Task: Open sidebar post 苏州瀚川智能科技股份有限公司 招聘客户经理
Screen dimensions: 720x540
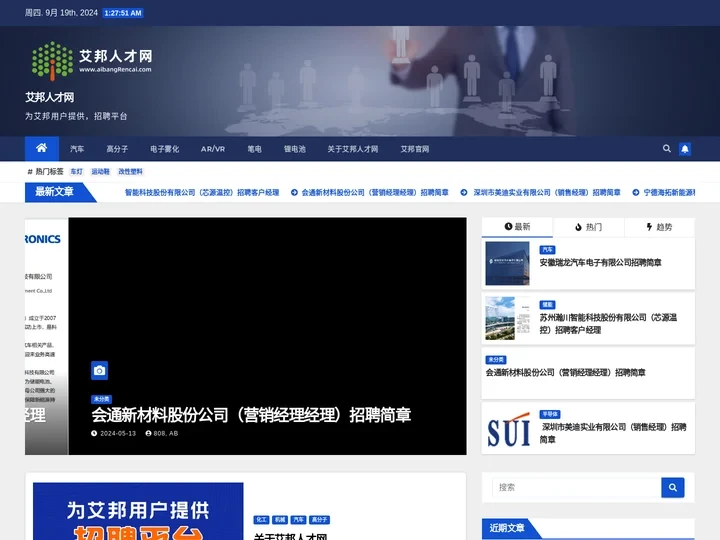Action: [x=608, y=324]
